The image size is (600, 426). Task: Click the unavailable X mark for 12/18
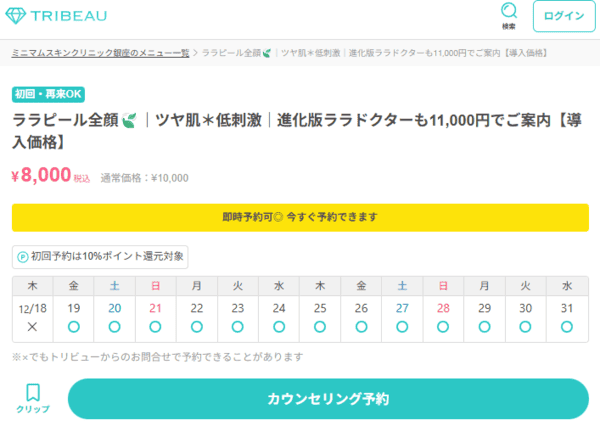[x=32, y=327]
